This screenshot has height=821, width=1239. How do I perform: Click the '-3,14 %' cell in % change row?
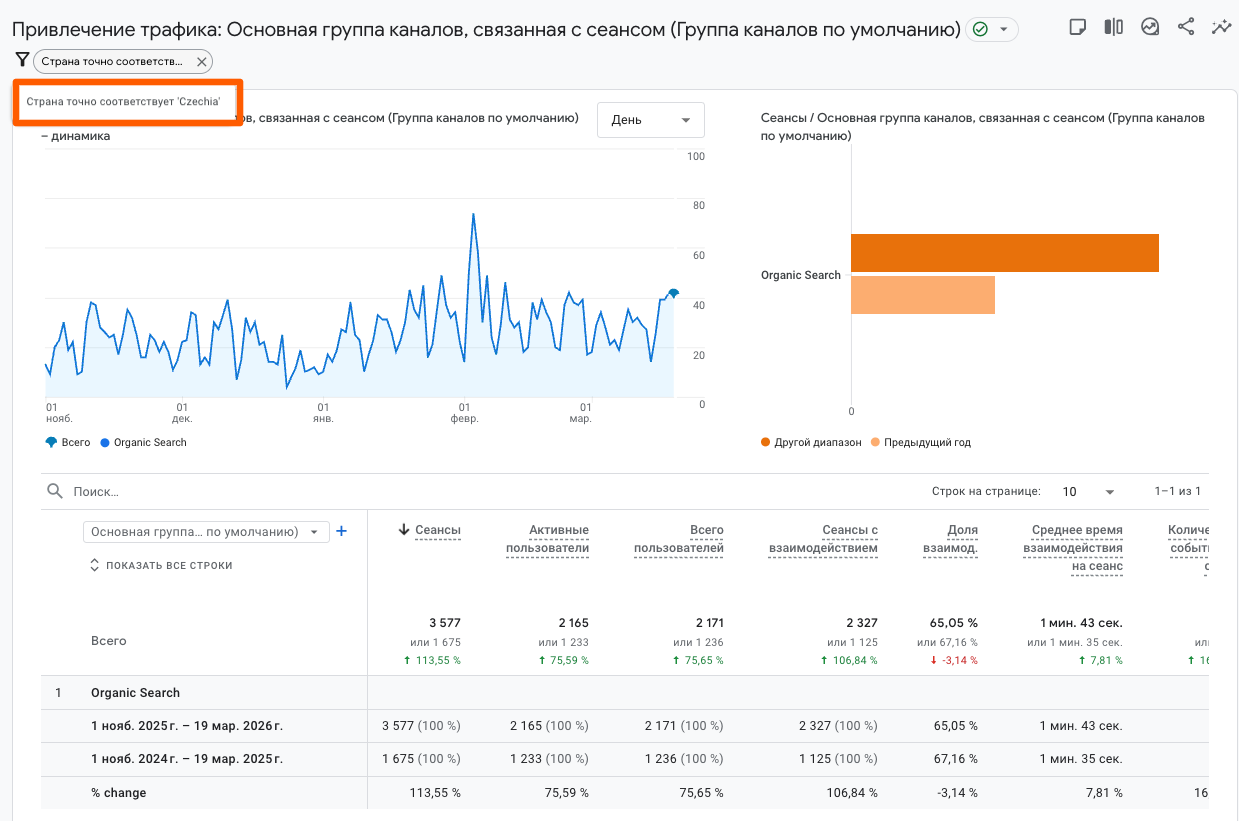pyautogui.click(x=956, y=793)
